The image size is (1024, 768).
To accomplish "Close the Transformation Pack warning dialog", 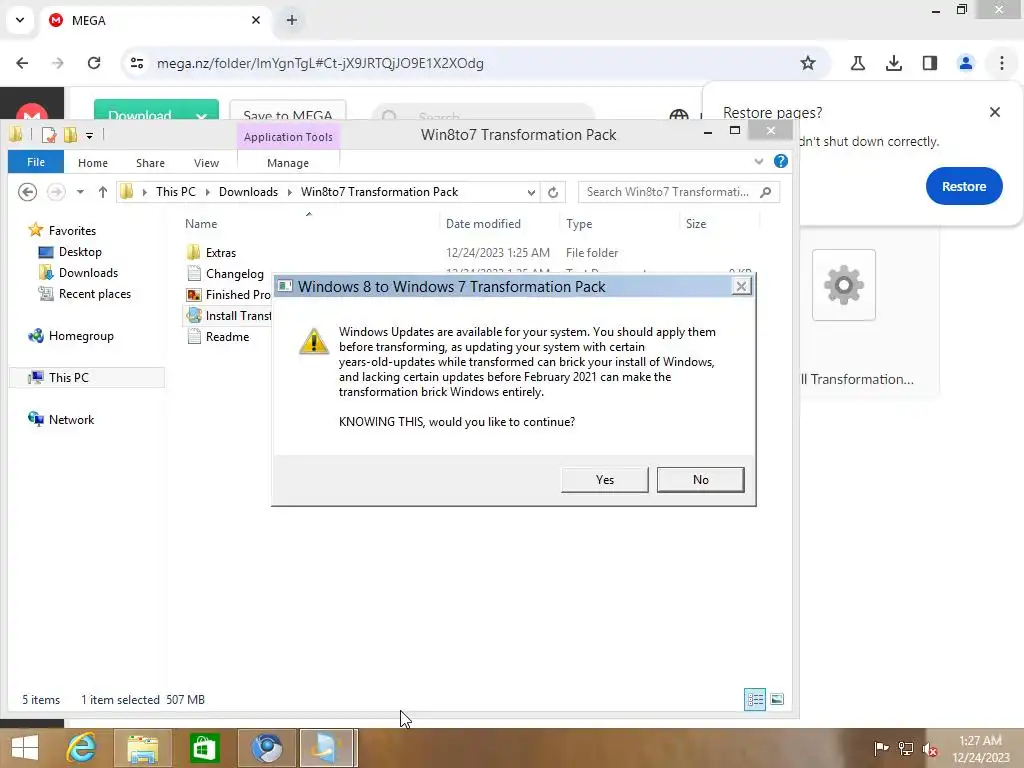I will pos(741,286).
